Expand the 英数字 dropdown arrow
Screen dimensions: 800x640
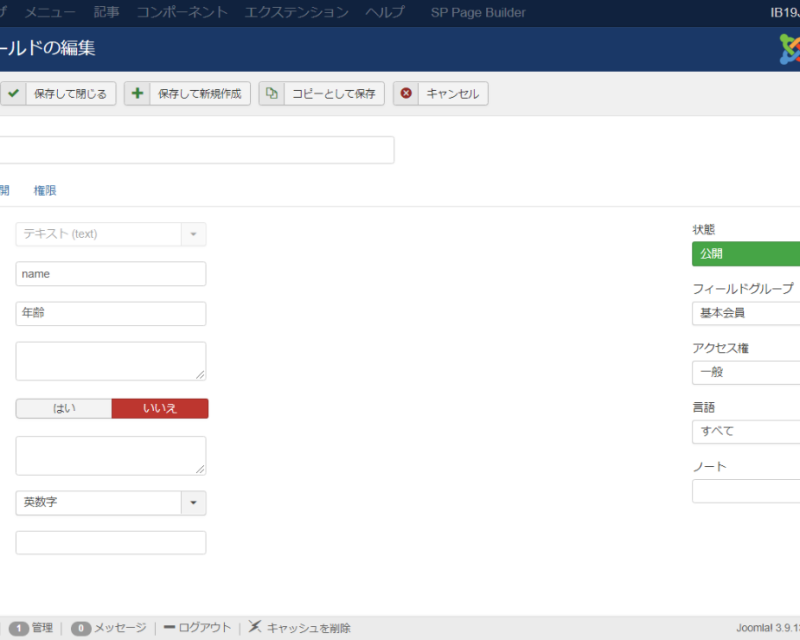[x=193, y=503]
